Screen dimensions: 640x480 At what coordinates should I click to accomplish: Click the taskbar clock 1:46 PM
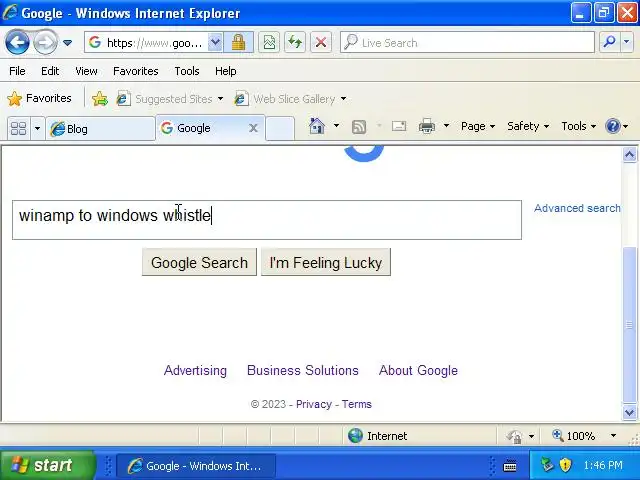[603, 465]
